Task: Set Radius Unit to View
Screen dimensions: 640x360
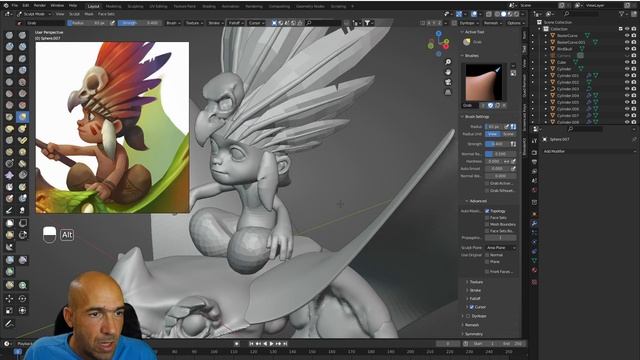Action: click(x=493, y=134)
